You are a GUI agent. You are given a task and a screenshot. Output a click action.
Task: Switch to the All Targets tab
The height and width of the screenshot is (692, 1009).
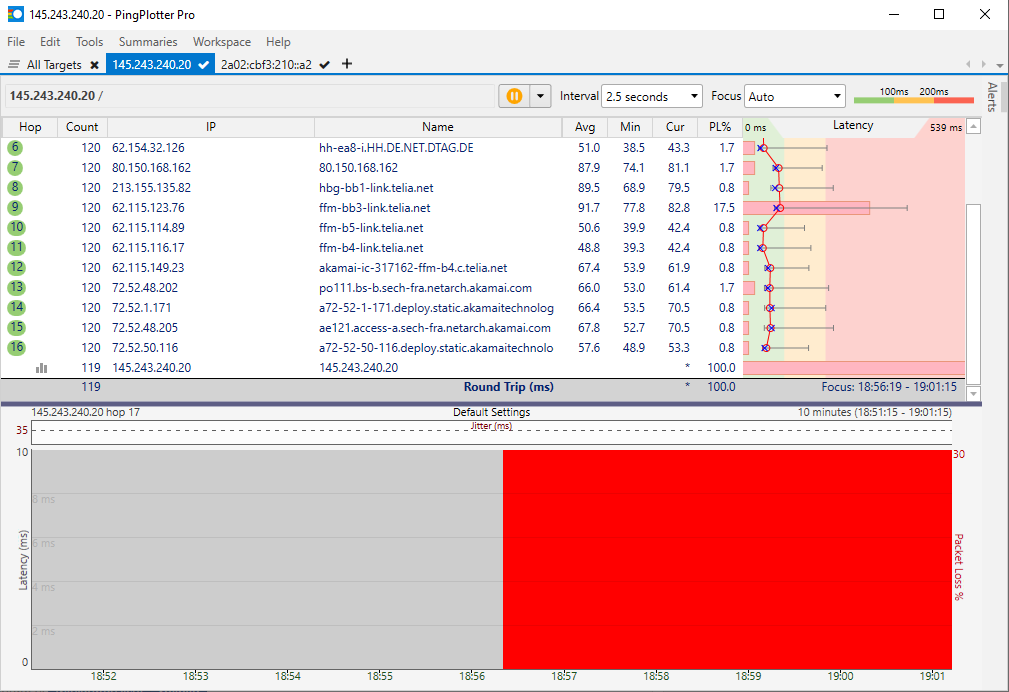pyautogui.click(x=54, y=64)
